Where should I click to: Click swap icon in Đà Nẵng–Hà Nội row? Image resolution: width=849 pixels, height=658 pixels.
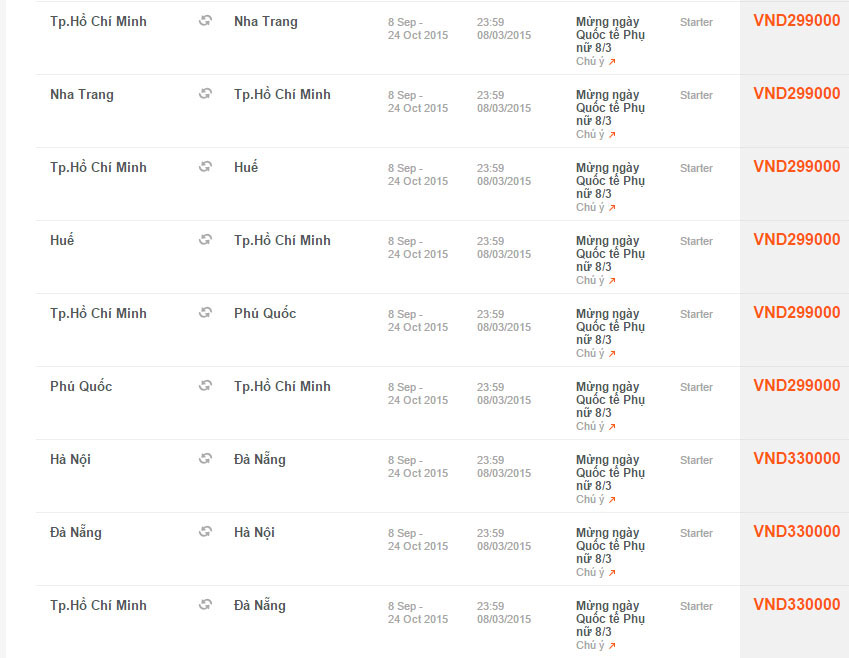coord(205,532)
